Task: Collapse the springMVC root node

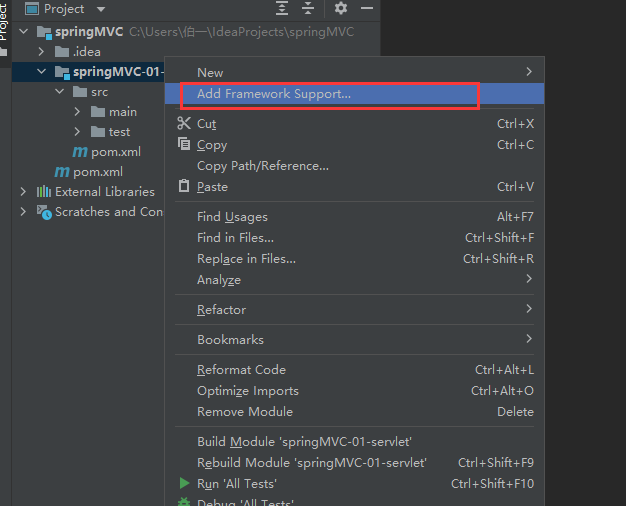Action: click(x=24, y=31)
